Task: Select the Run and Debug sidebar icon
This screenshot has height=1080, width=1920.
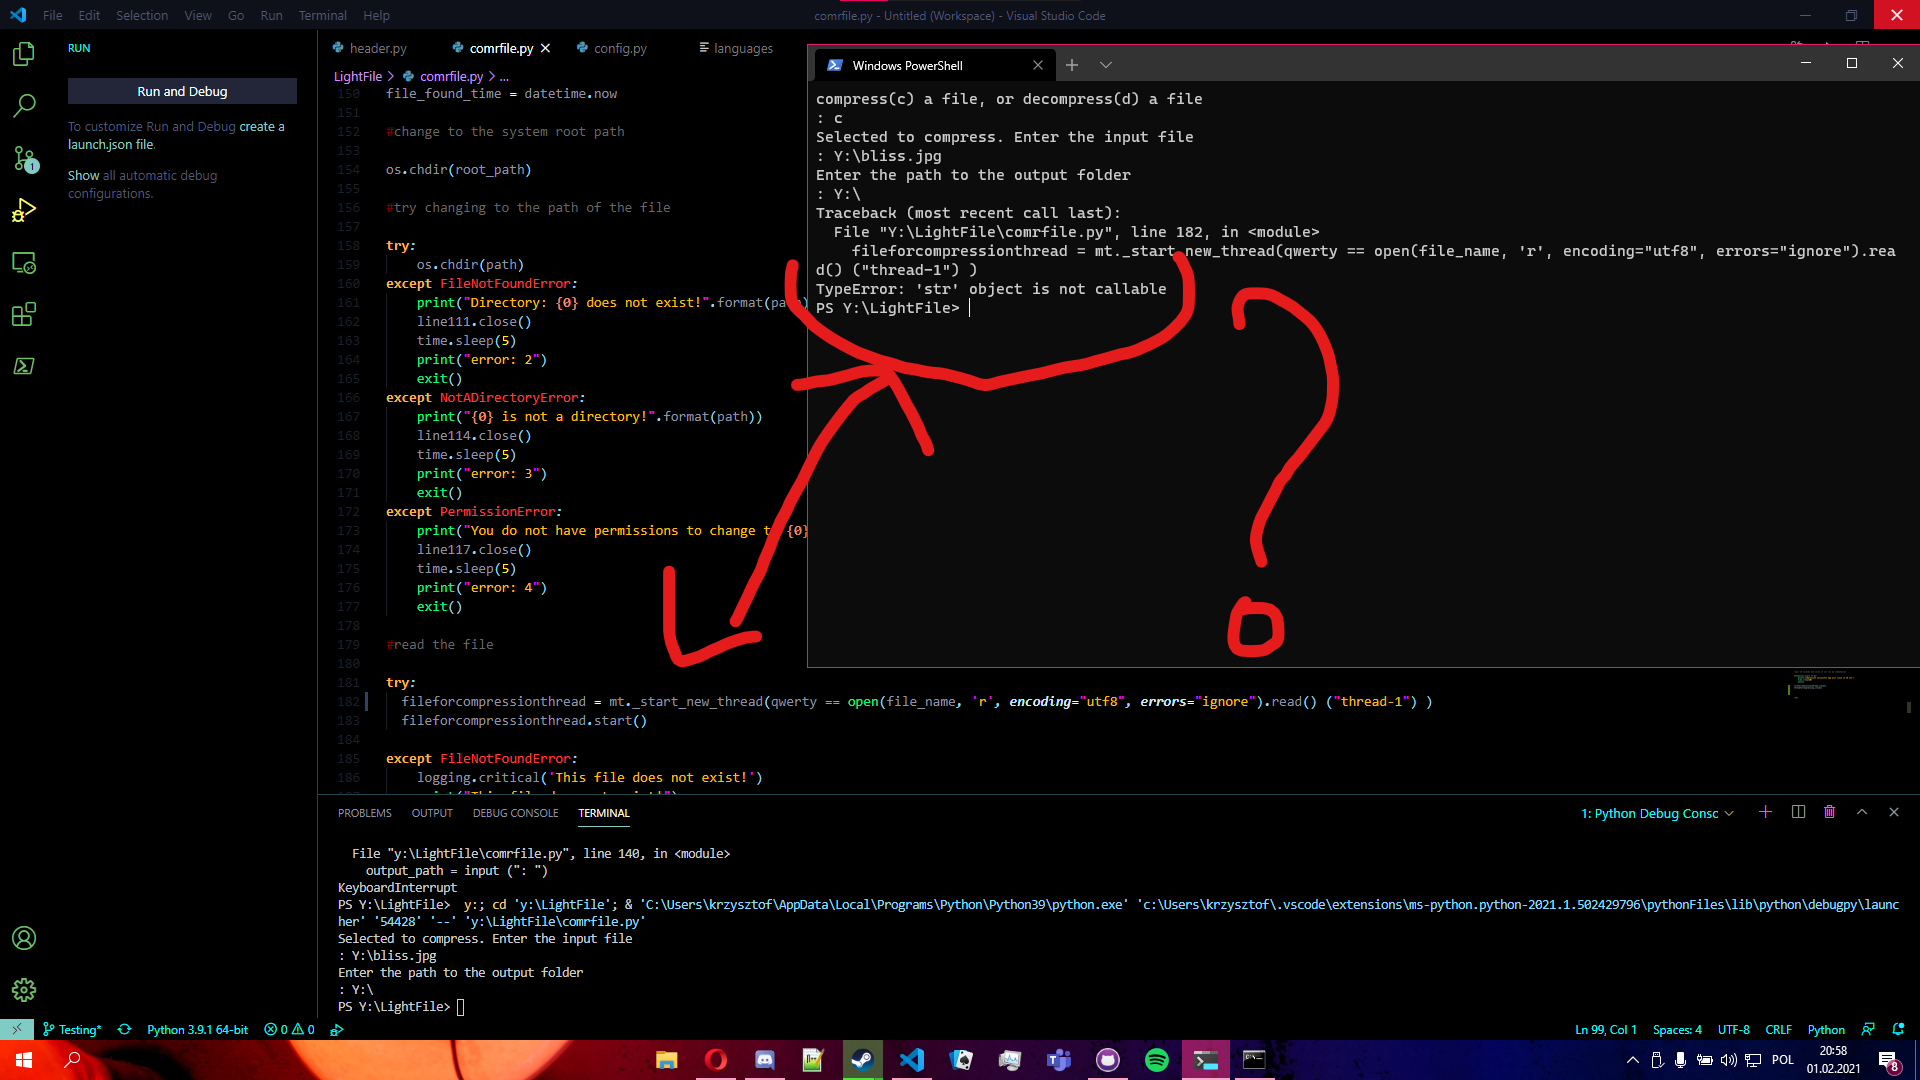Action: 24,210
